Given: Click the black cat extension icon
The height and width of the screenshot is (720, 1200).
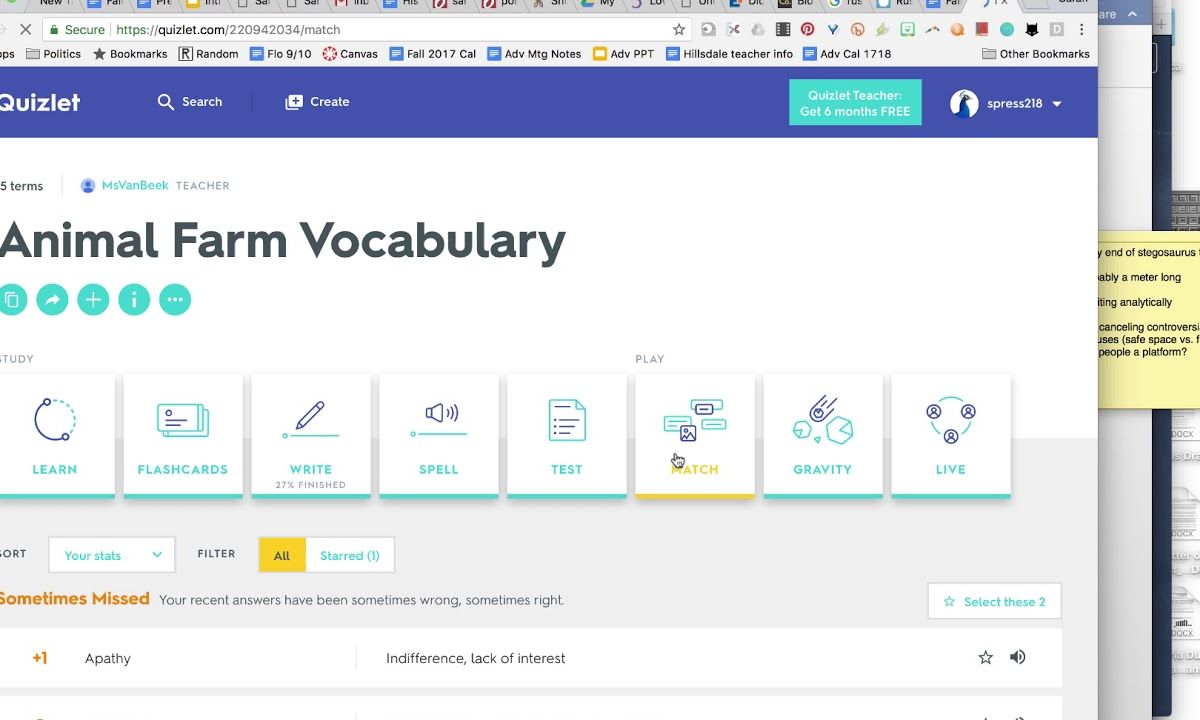Looking at the screenshot, I should [1032, 30].
